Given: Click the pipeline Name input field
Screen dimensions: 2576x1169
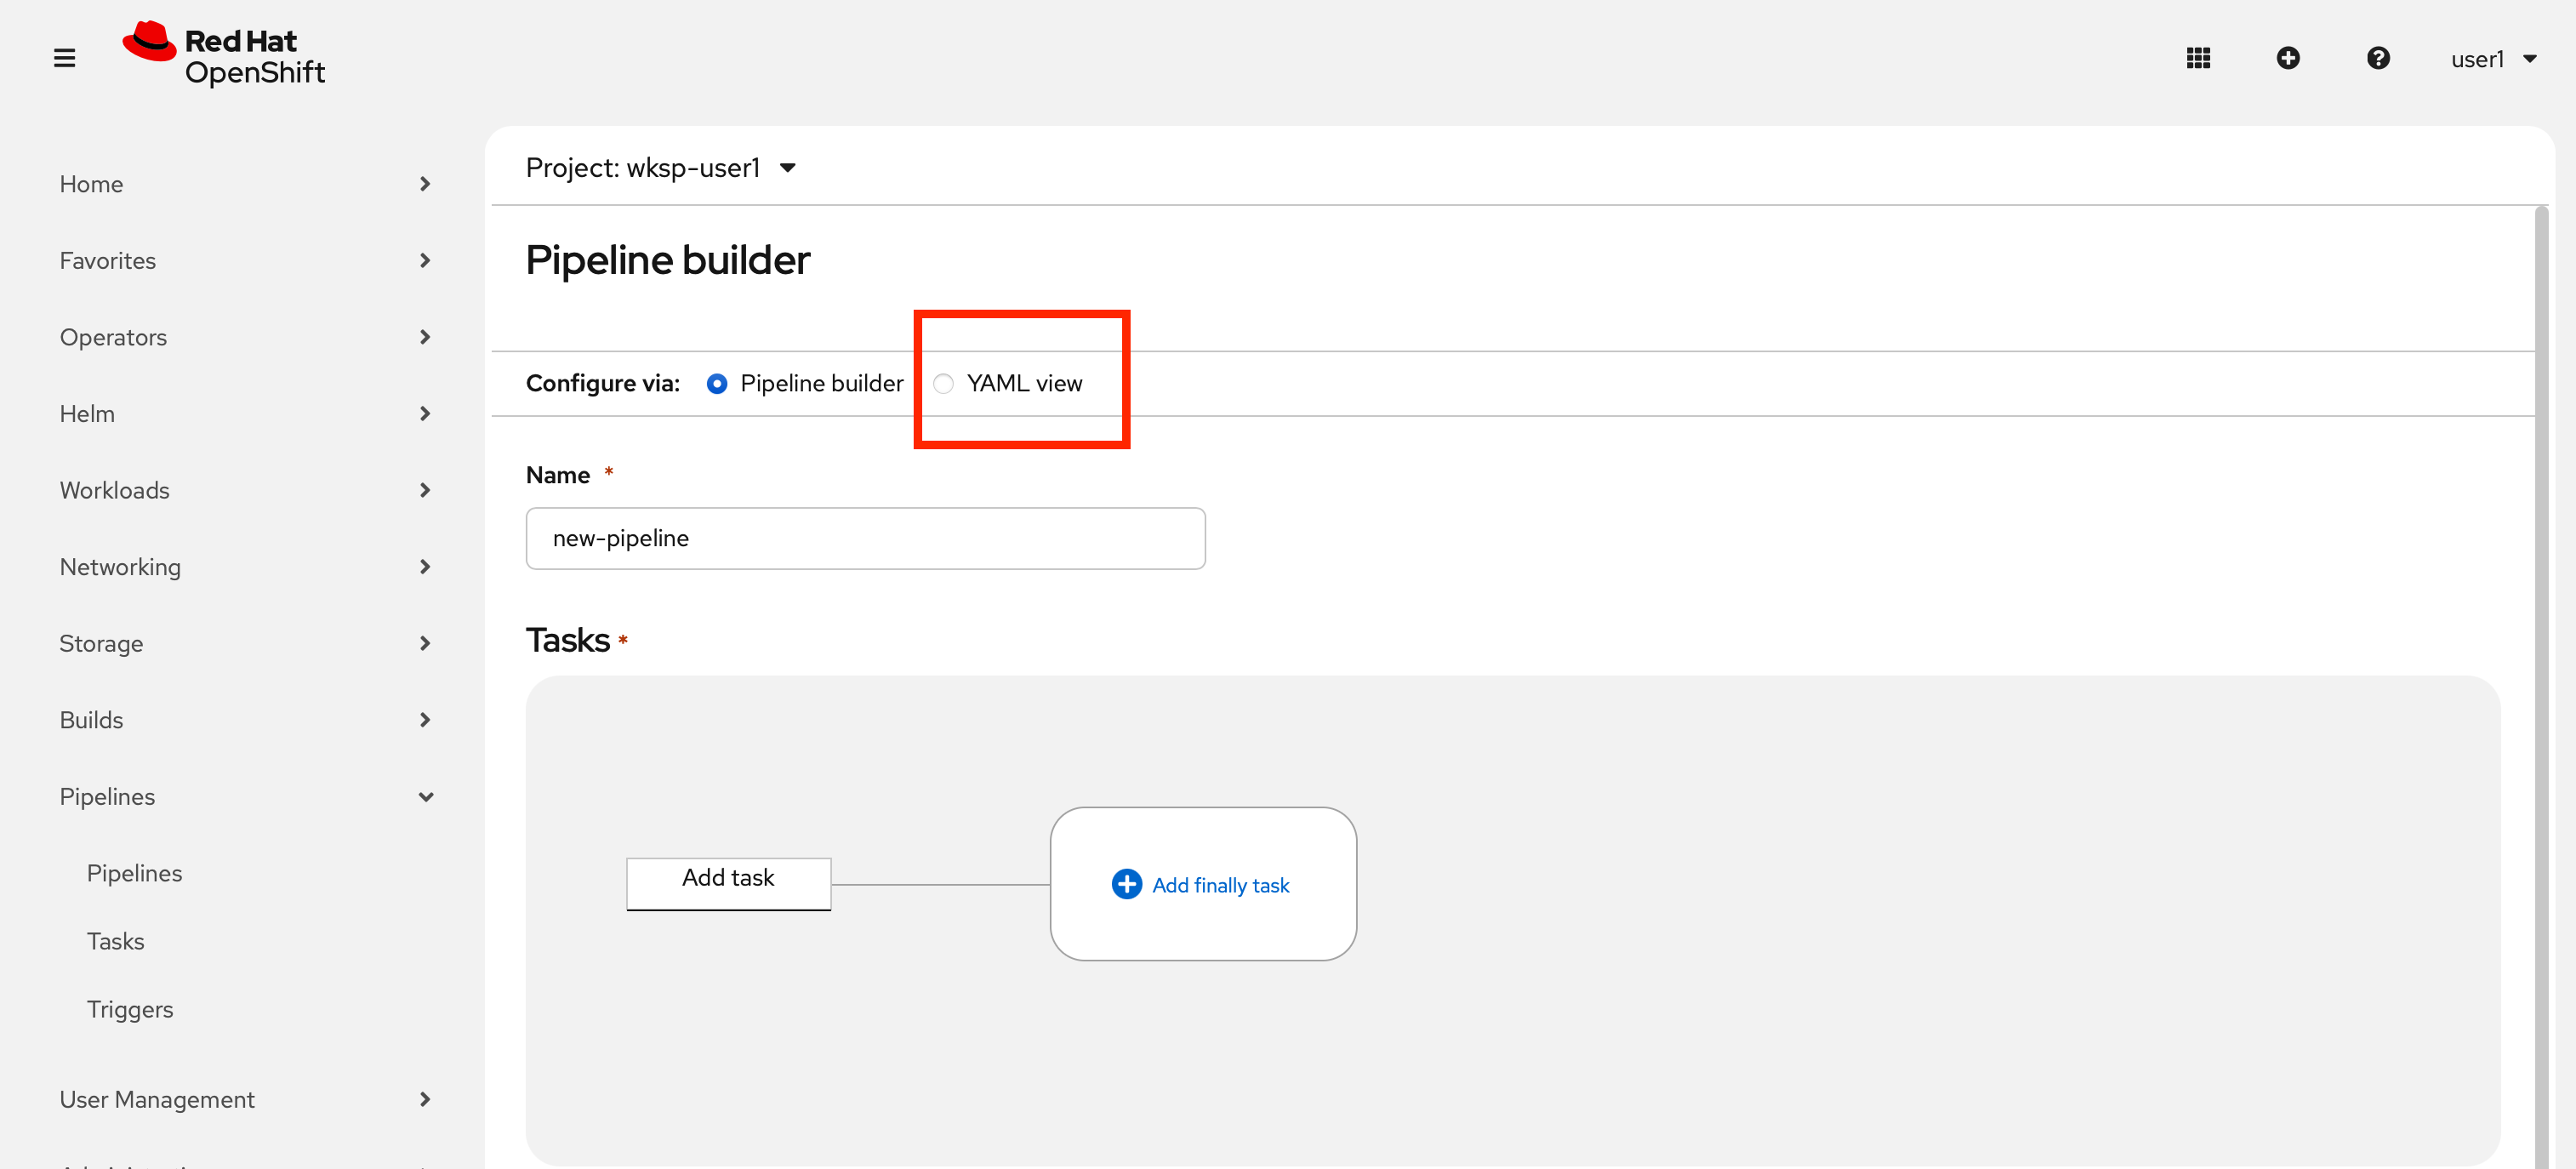Looking at the screenshot, I should 865,538.
